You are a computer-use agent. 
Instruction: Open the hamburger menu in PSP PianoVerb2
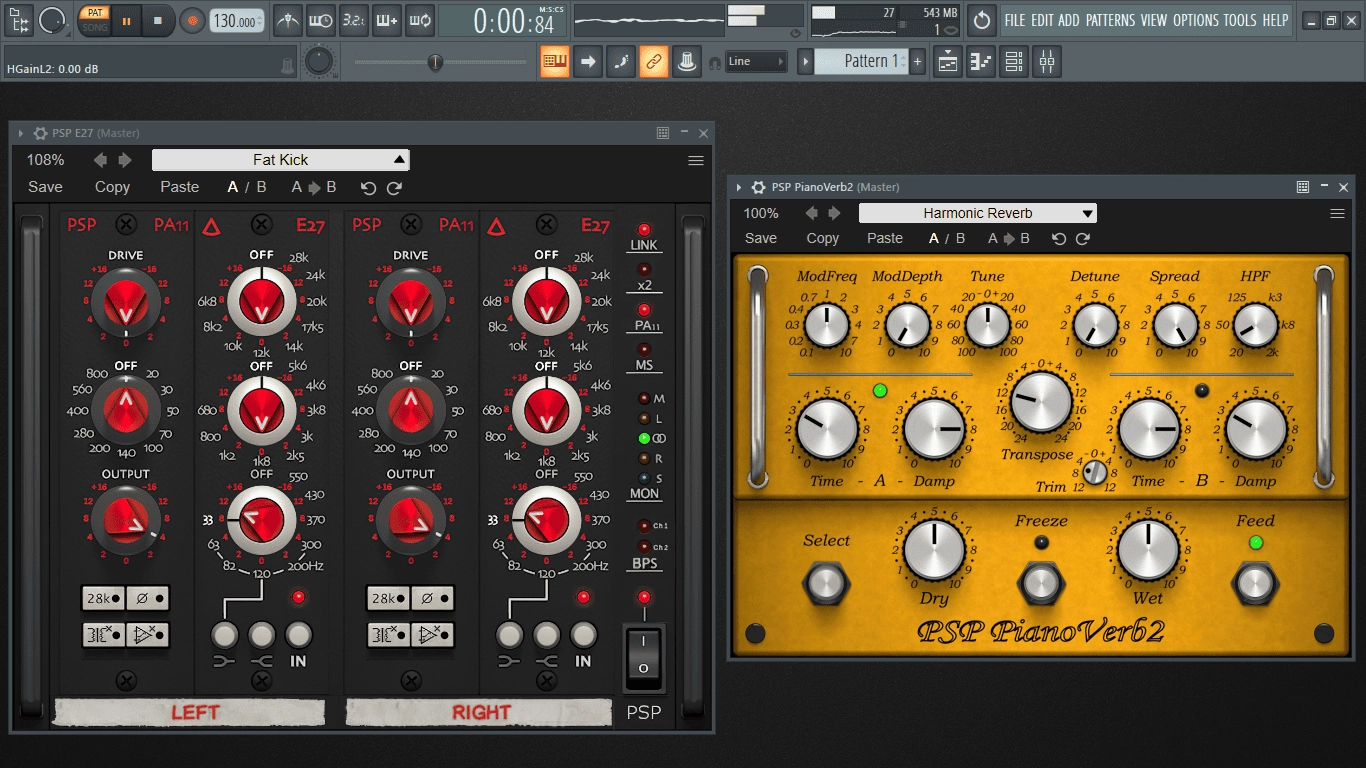pyautogui.click(x=1337, y=213)
